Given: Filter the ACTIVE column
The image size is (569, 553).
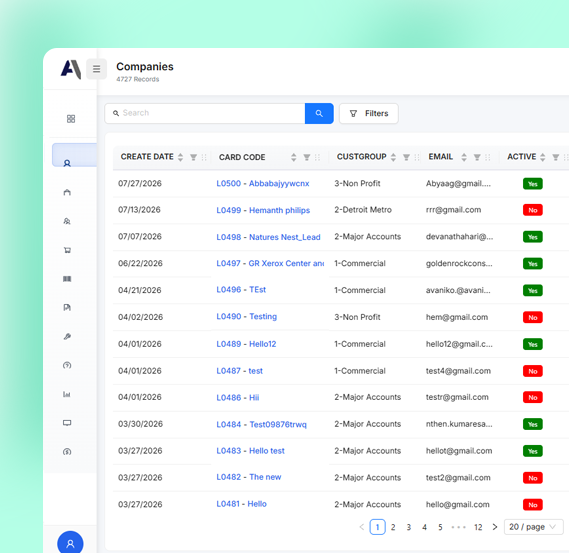Looking at the screenshot, I should (556, 157).
